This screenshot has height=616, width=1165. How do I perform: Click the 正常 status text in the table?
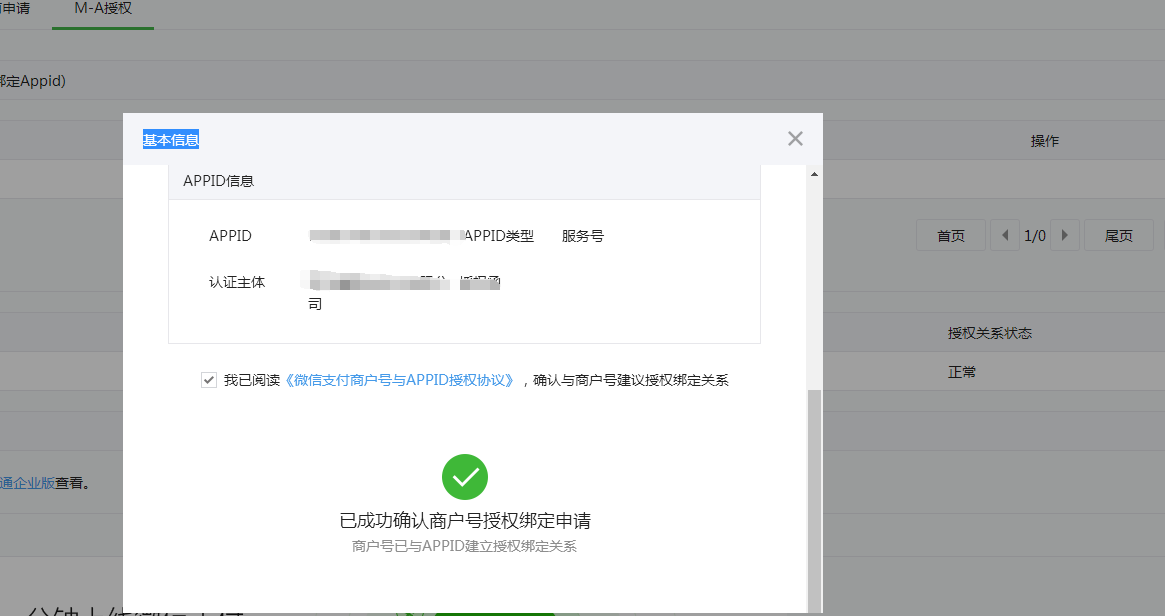961,370
